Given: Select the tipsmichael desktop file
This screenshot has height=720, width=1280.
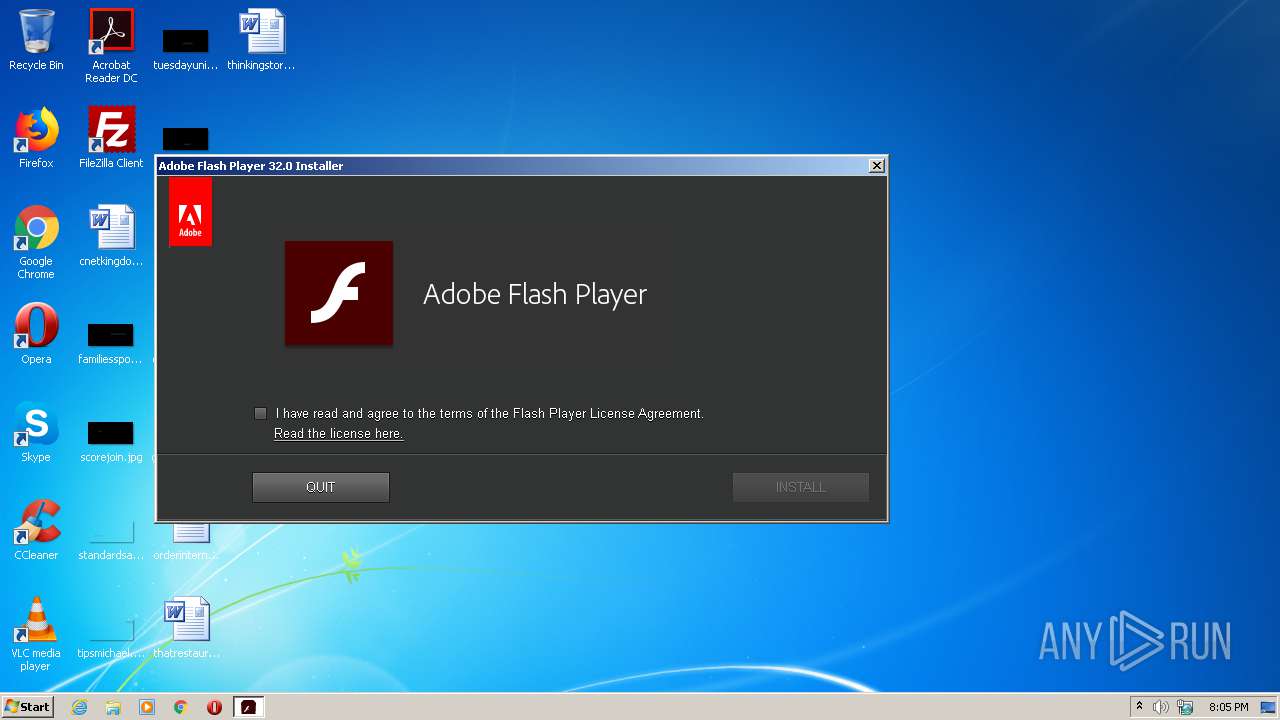Looking at the screenshot, I should pos(111,636).
